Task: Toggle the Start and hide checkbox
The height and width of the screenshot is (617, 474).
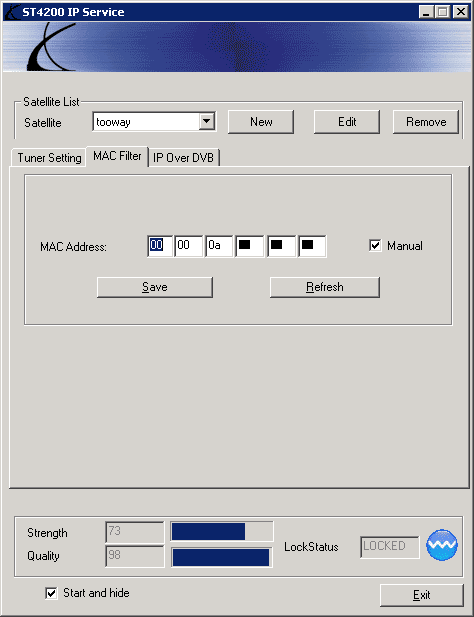Action: (51, 593)
